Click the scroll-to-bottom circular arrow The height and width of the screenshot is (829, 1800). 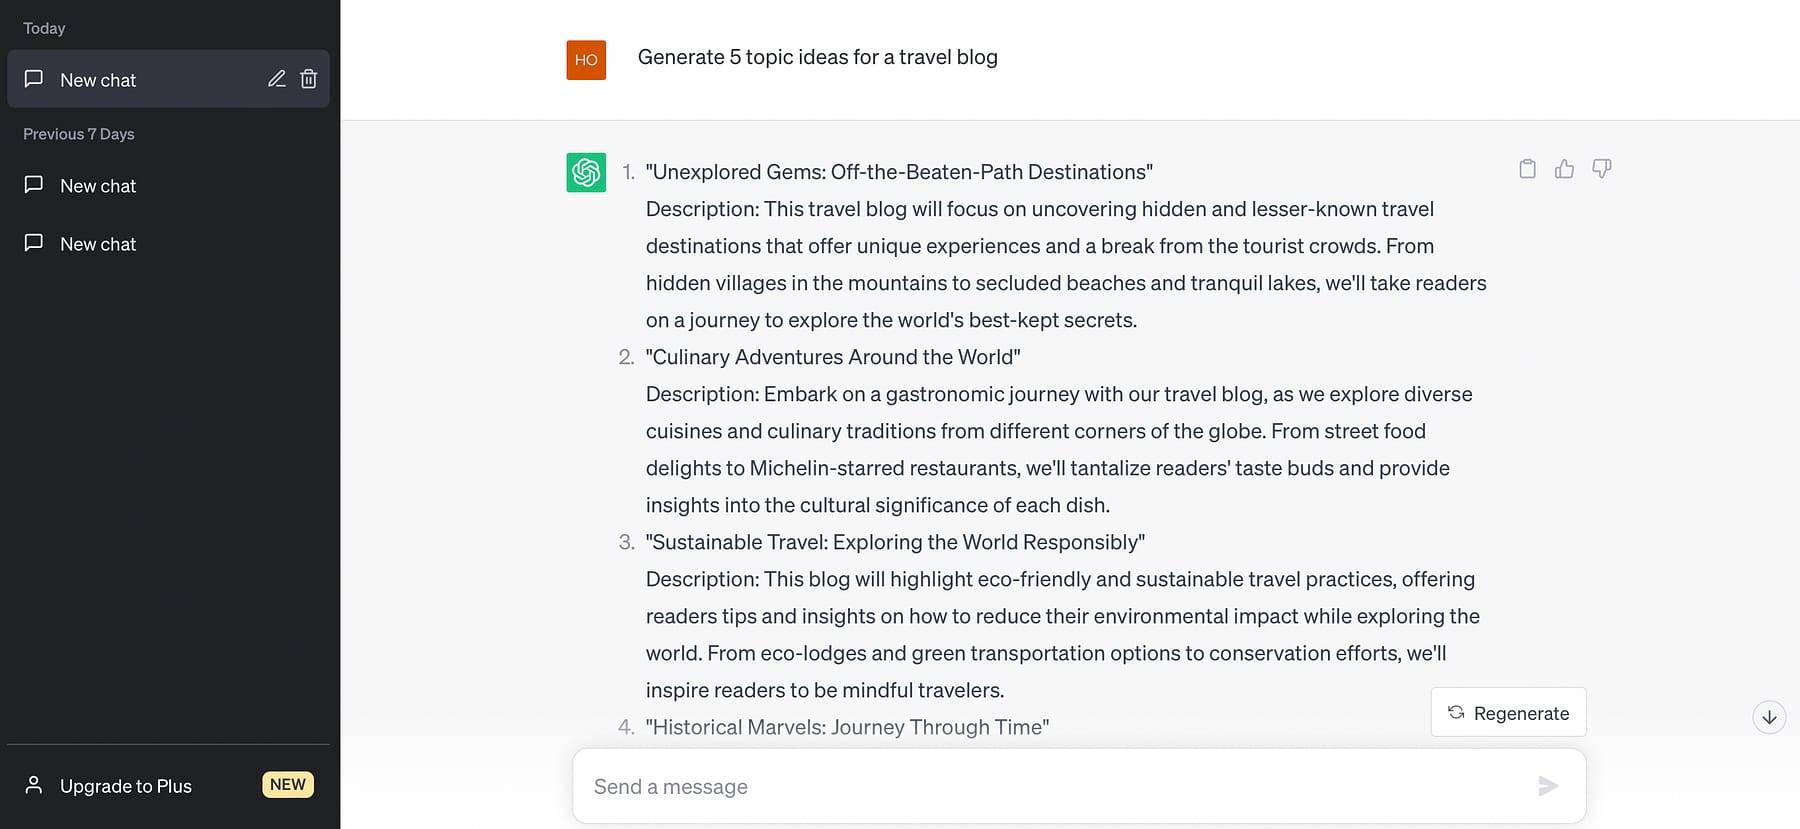pyautogui.click(x=1770, y=717)
